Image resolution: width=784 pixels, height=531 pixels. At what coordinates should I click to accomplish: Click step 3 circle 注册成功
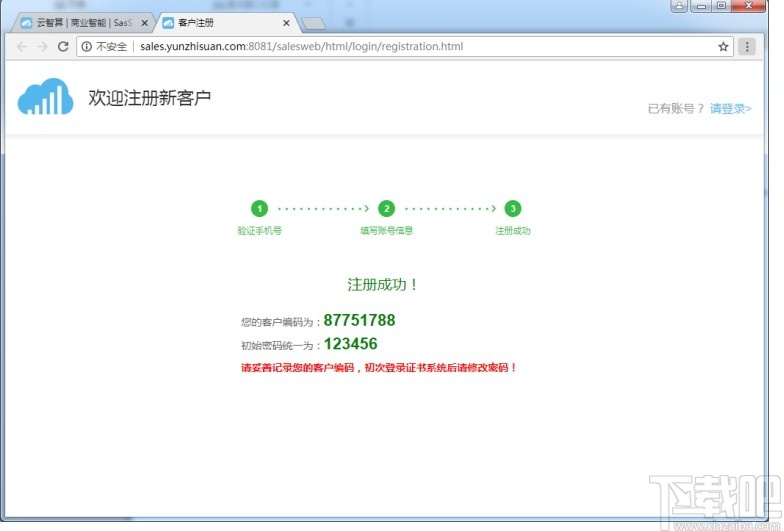coord(513,208)
